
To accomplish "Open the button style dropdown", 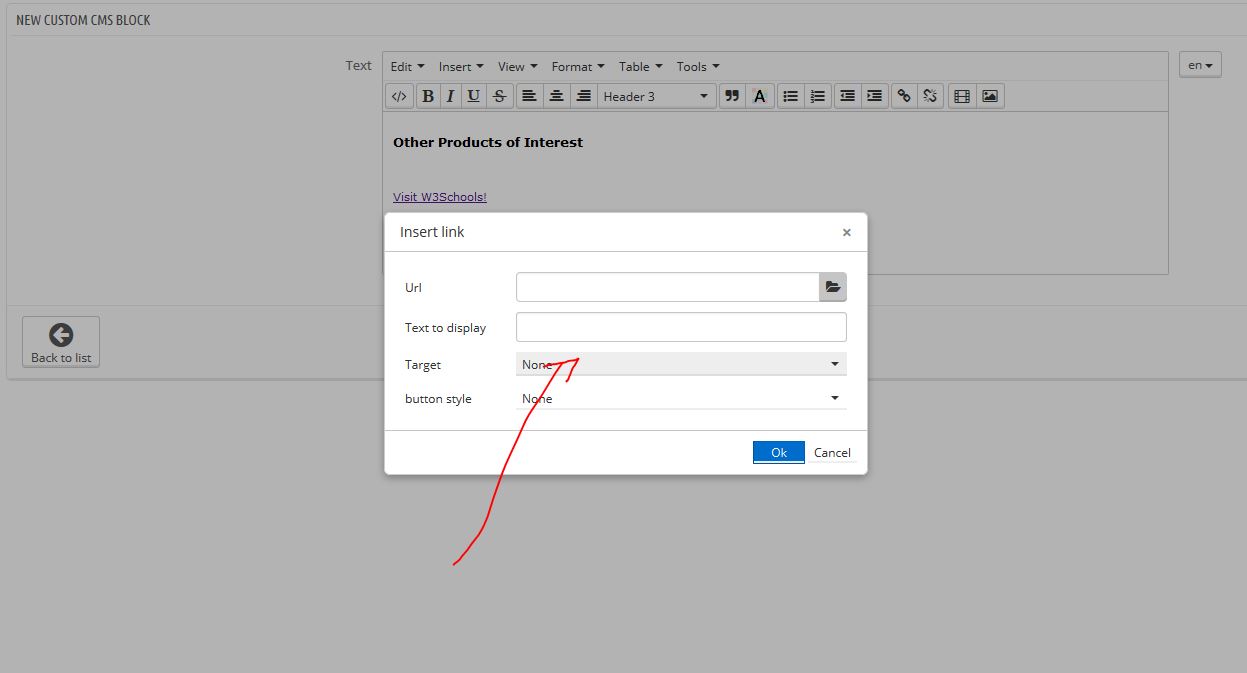I will [x=681, y=398].
